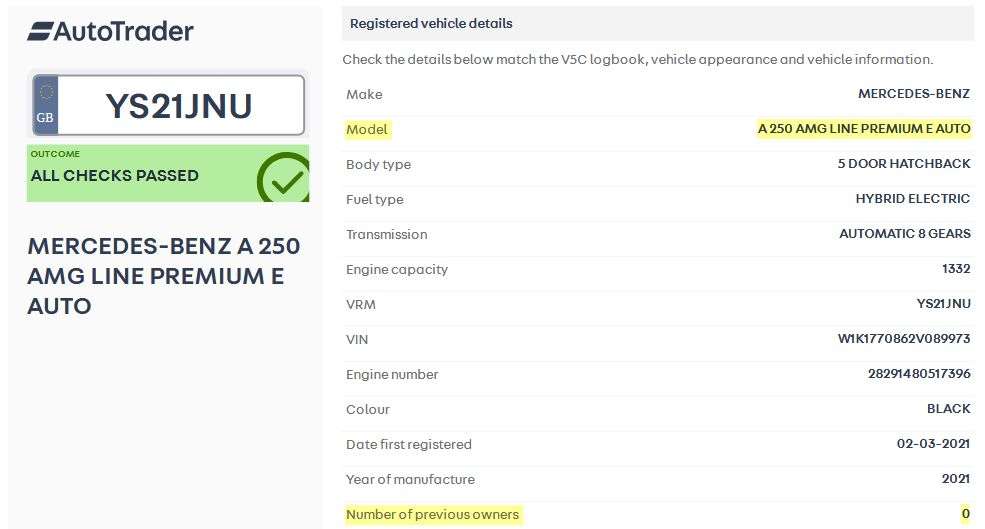
Task: Select the VIN value W1K1770862V089973
Action: 904,339
